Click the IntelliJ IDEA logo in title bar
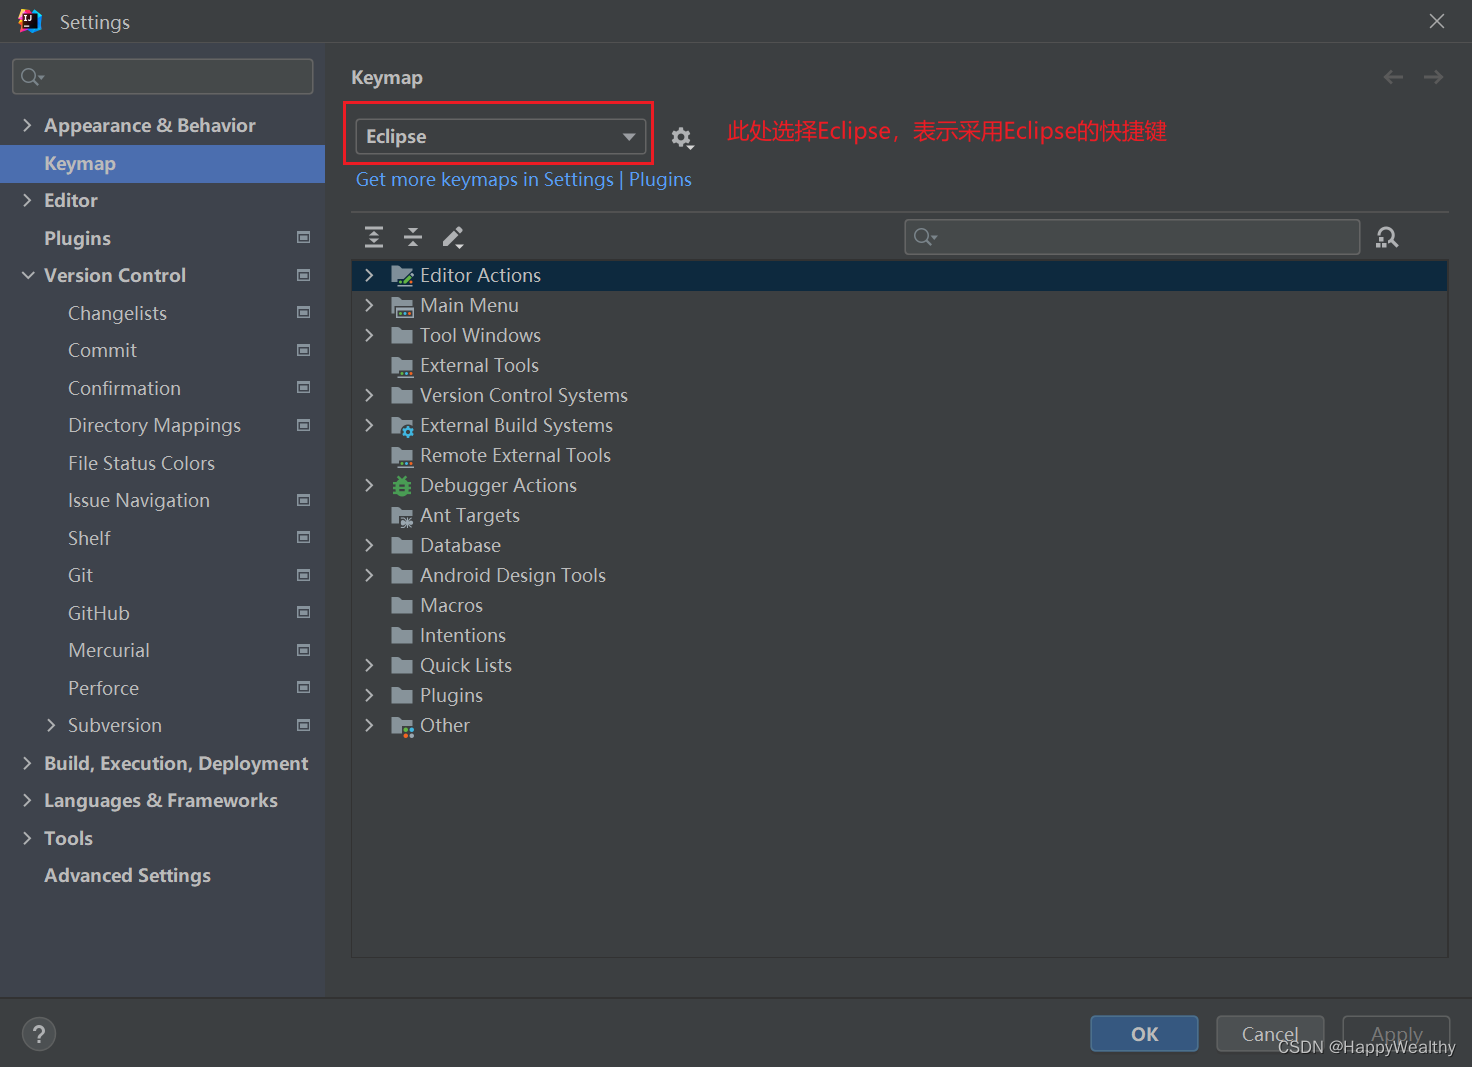Screen dimensions: 1472x1067 pos(30,21)
